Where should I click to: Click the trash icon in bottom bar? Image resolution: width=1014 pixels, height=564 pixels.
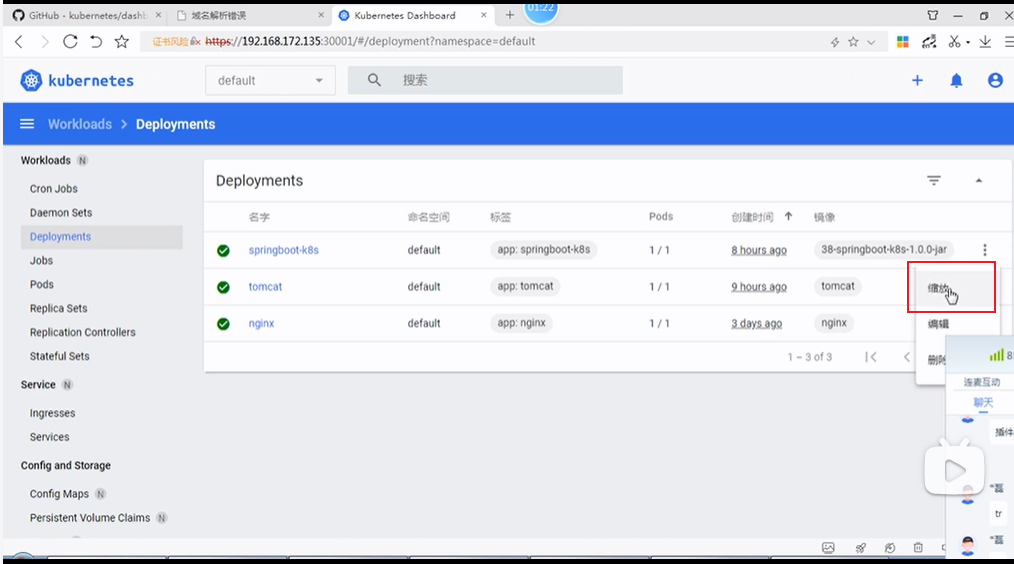(918, 547)
